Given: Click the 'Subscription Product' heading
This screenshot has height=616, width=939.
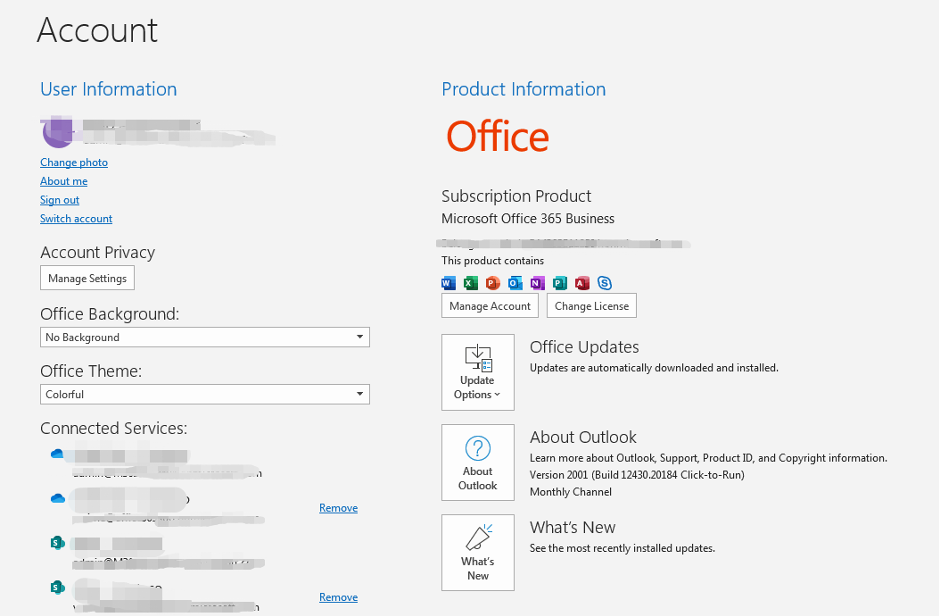Looking at the screenshot, I should coord(516,196).
